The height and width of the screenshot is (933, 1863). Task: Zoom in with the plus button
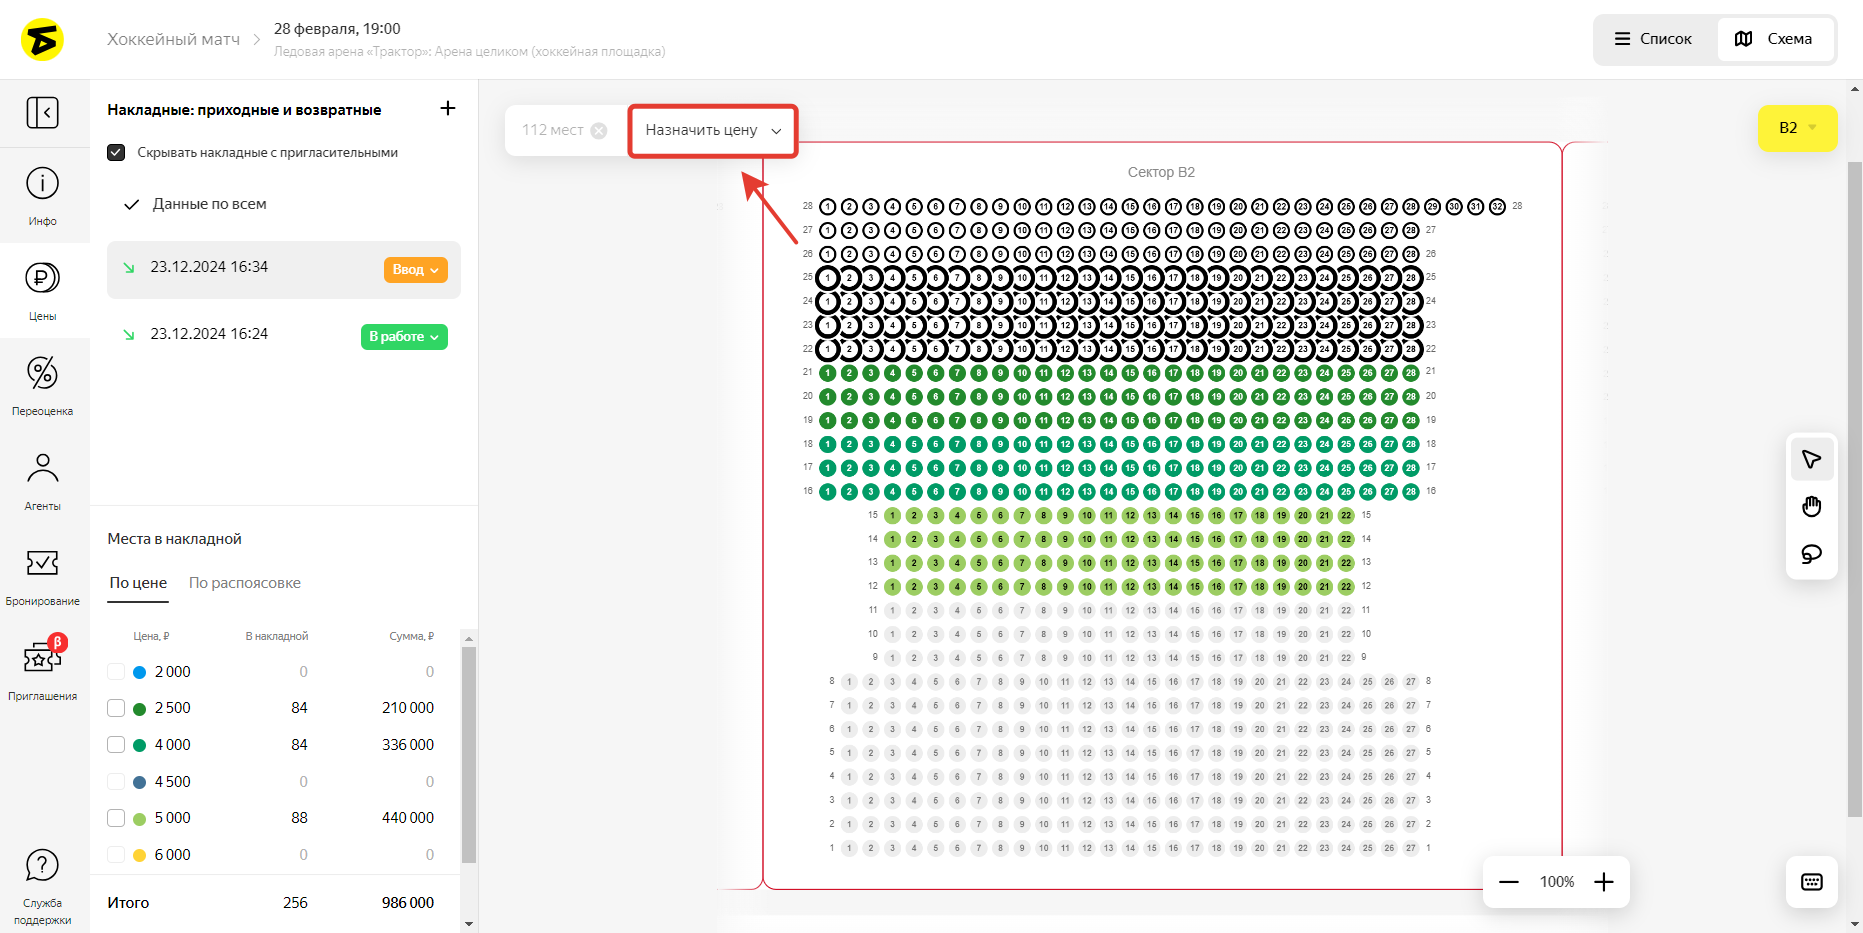coord(1604,882)
